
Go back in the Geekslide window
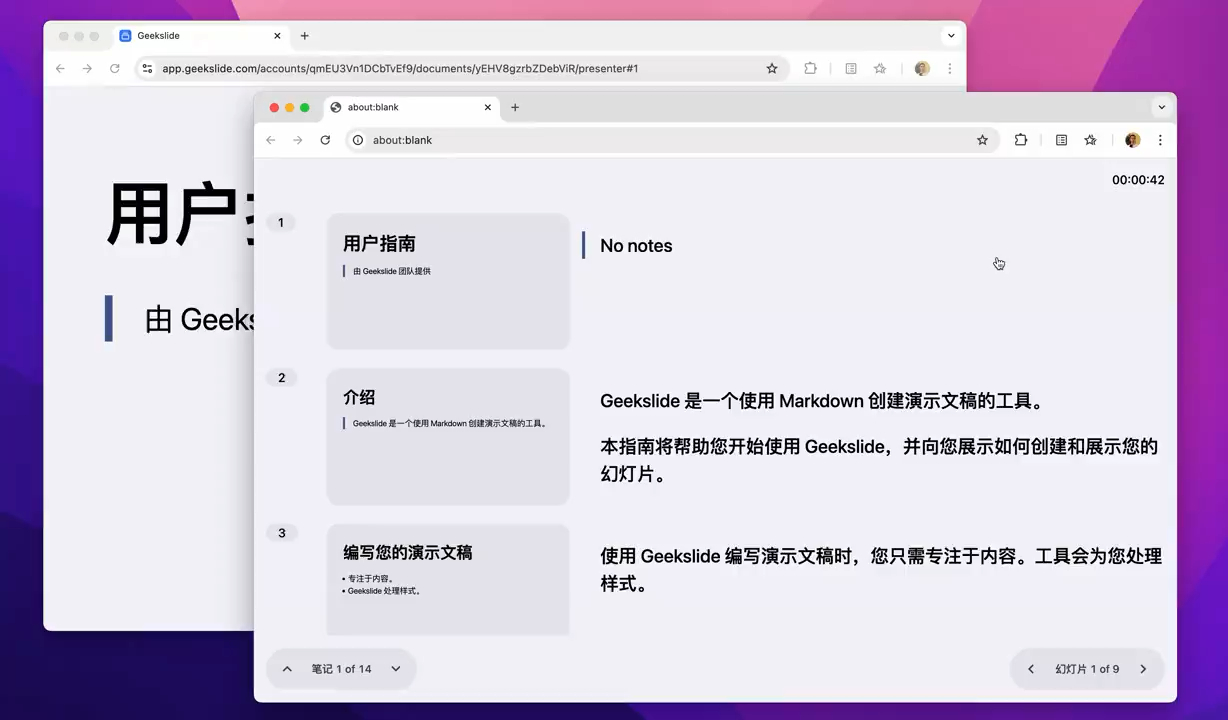click(60, 69)
